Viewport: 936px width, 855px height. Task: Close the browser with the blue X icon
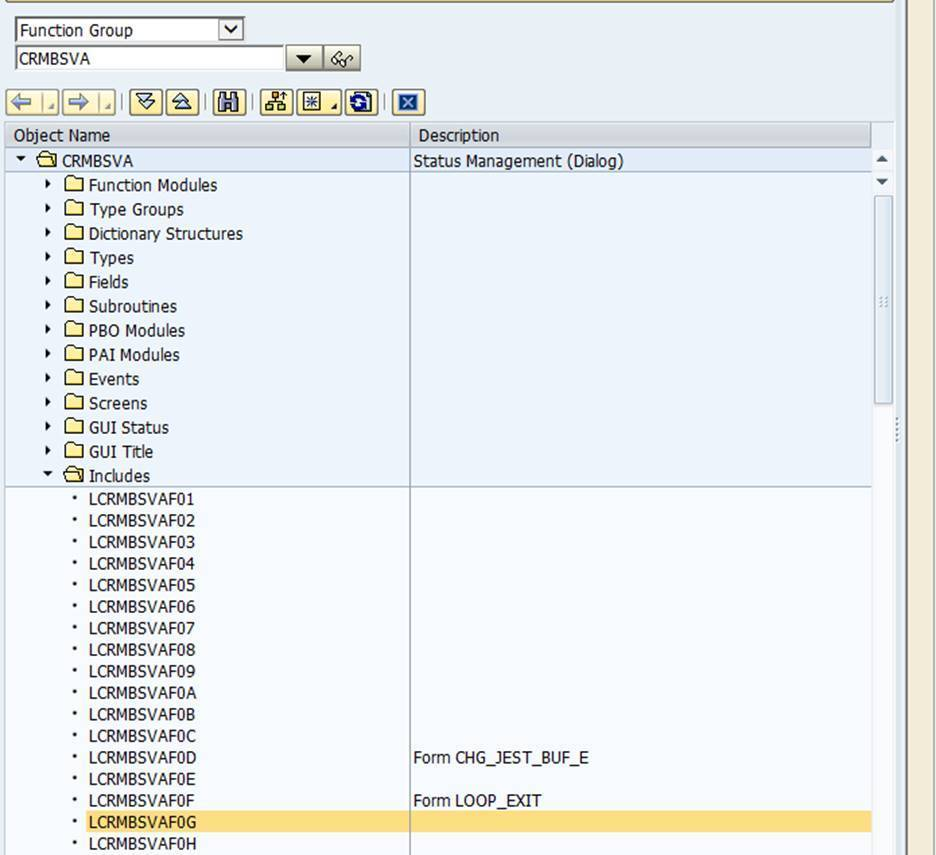pos(408,103)
